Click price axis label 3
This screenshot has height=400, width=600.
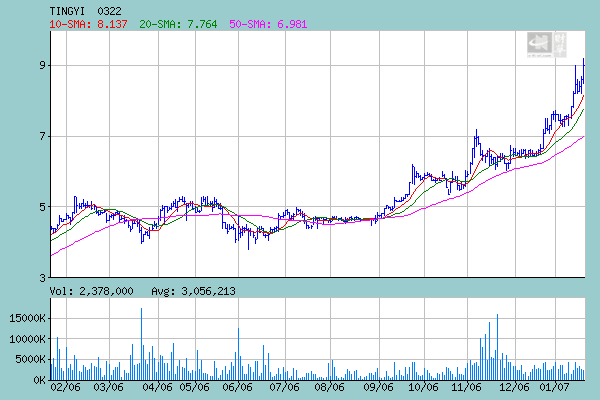(42, 278)
